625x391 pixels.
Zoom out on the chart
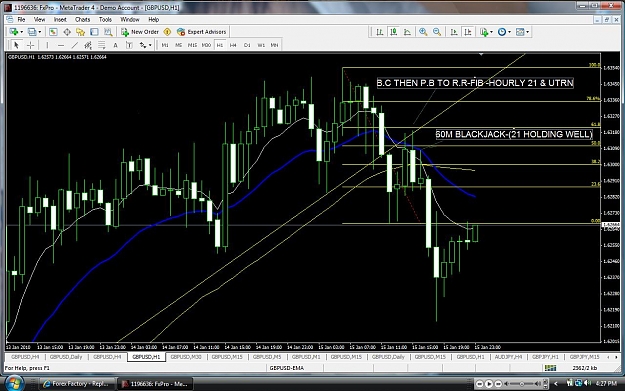(437, 32)
